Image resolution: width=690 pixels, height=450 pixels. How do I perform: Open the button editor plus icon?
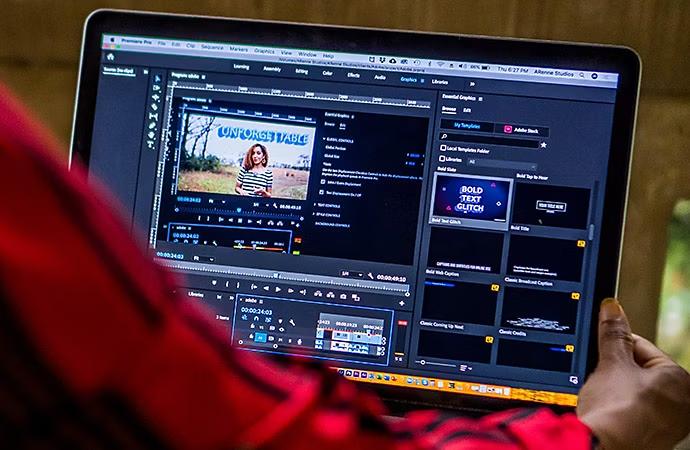(401, 304)
